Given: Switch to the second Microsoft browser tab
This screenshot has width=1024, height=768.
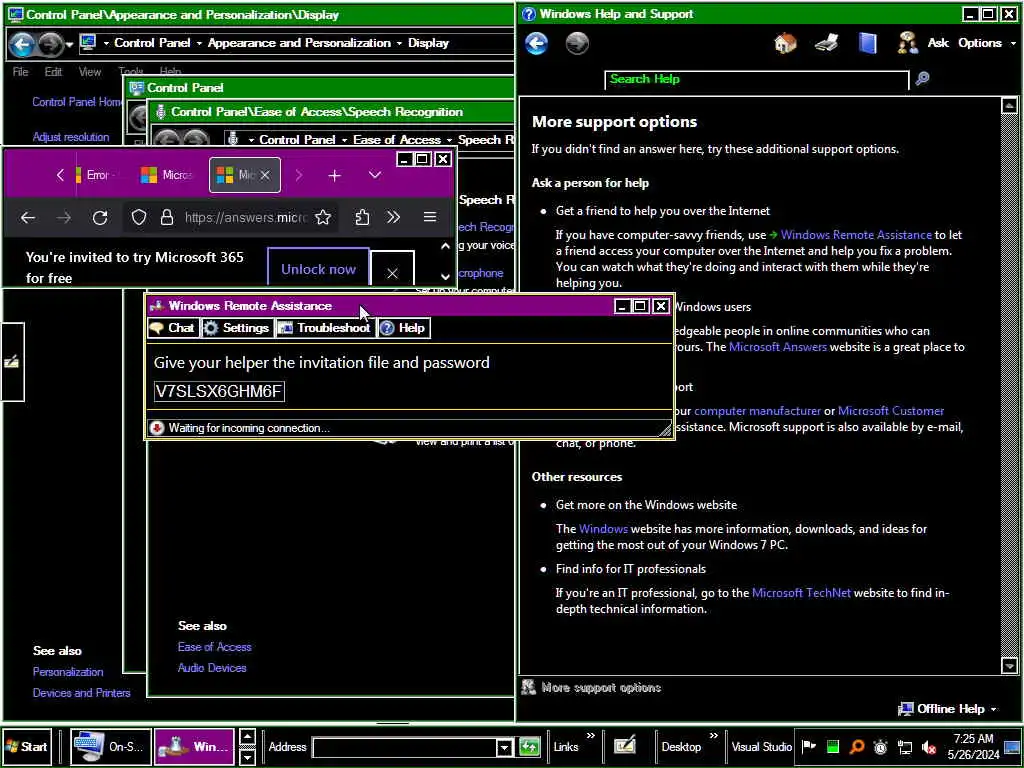Looking at the screenshot, I should pos(167,175).
